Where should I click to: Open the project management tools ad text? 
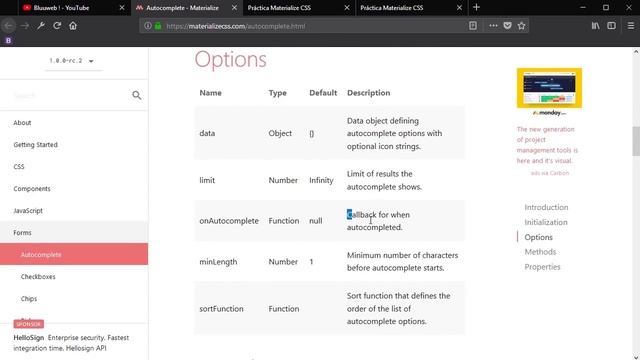(x=547, y=145)
